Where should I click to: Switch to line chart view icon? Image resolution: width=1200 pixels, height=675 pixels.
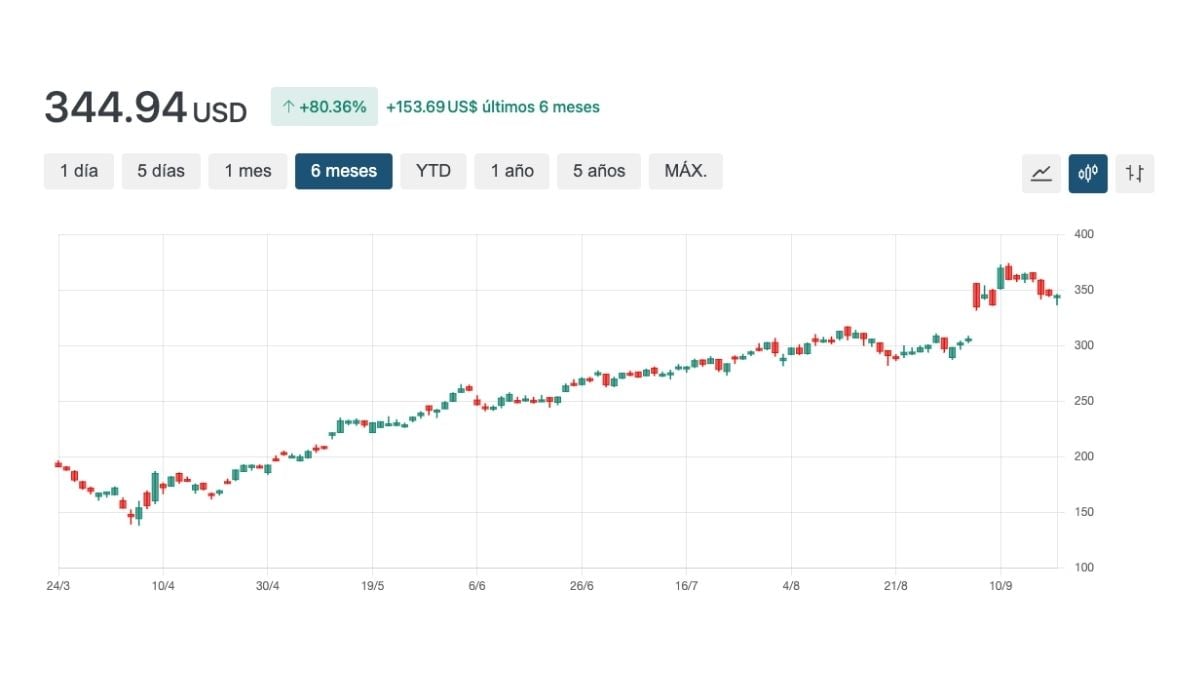pos(1041,173)
